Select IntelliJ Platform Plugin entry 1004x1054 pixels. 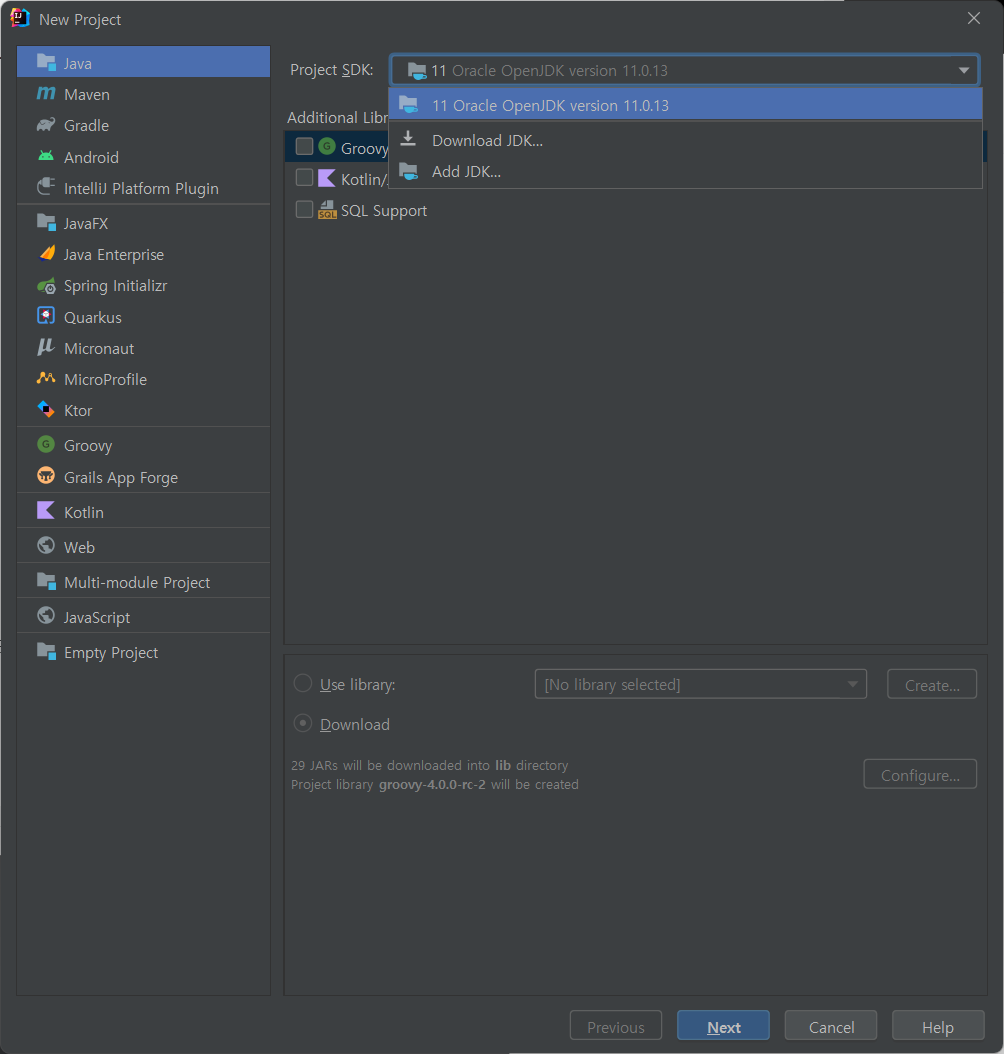coord(143,188)
